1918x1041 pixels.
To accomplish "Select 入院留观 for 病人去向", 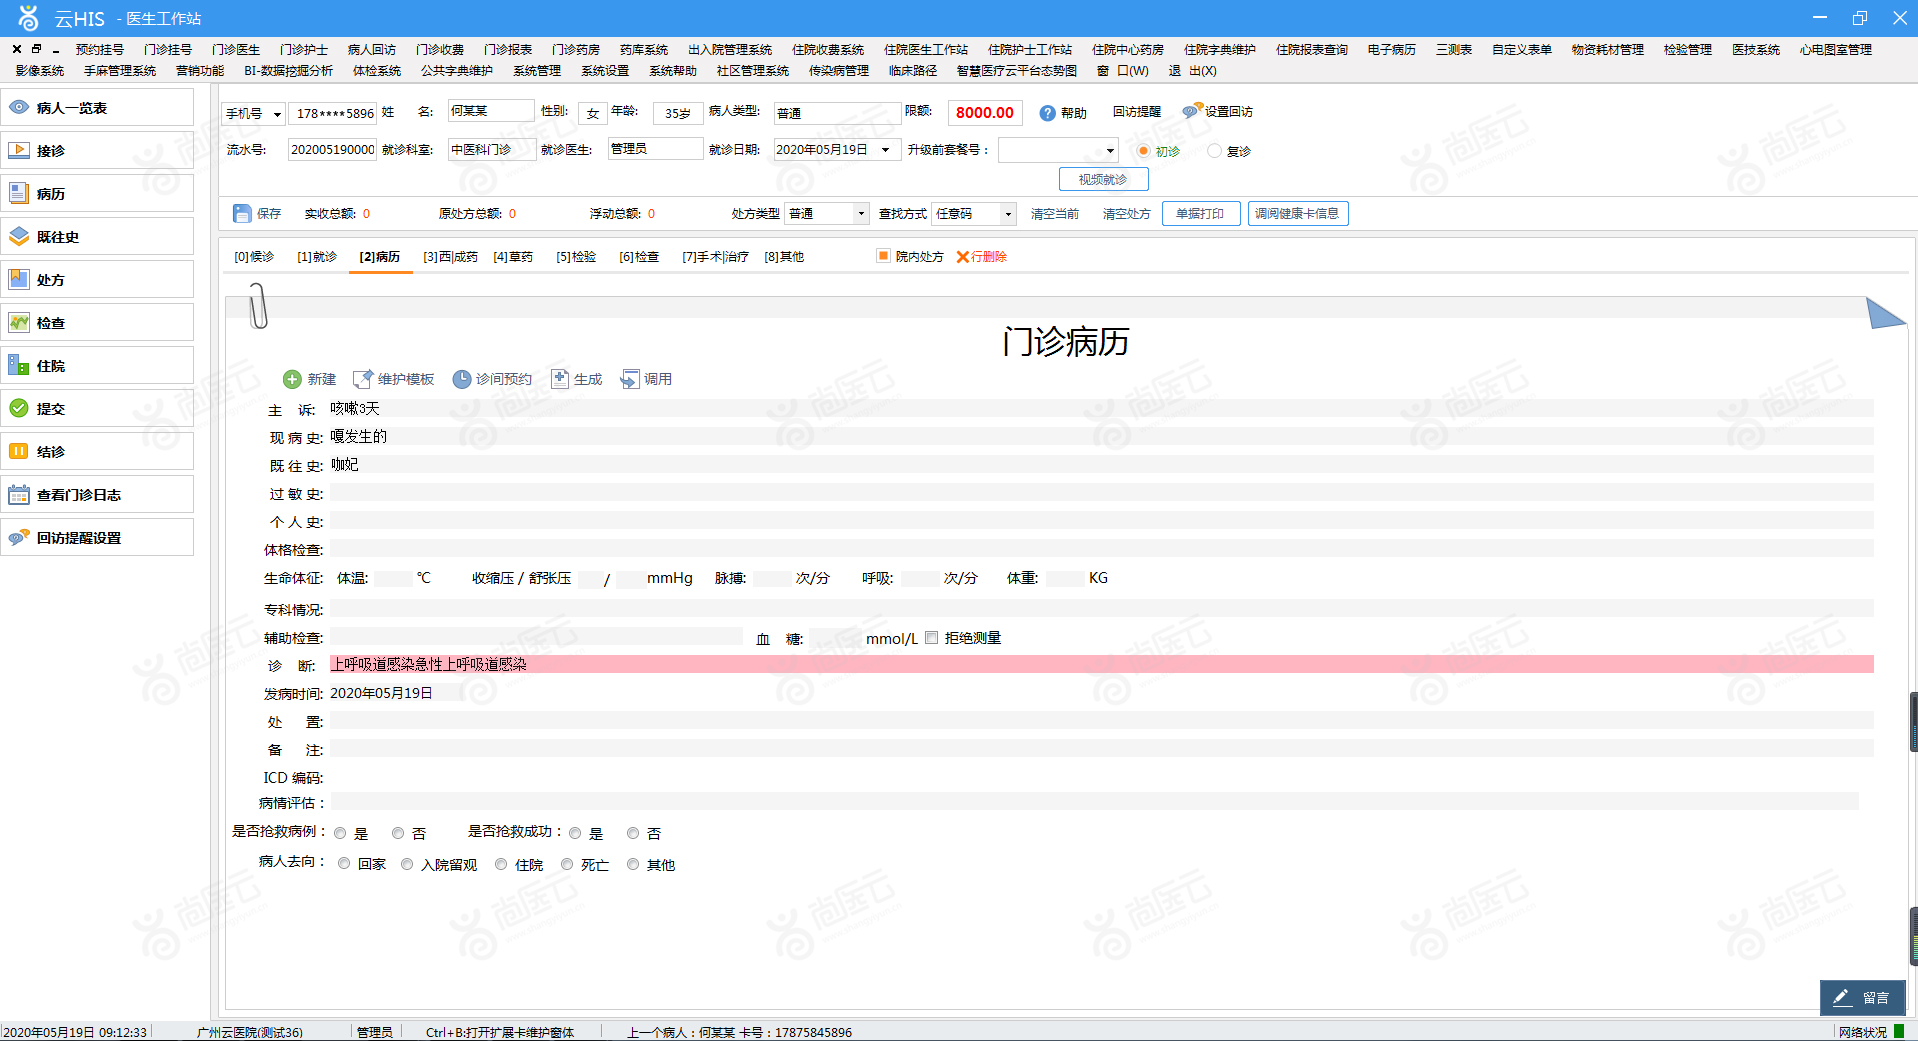I will click(407, 864).
